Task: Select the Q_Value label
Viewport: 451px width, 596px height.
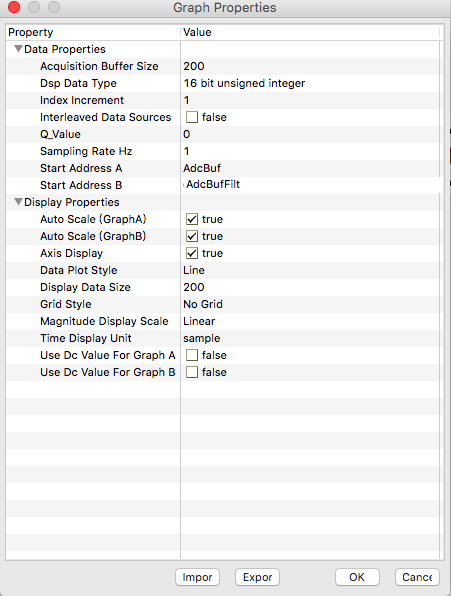Action: 60,134
